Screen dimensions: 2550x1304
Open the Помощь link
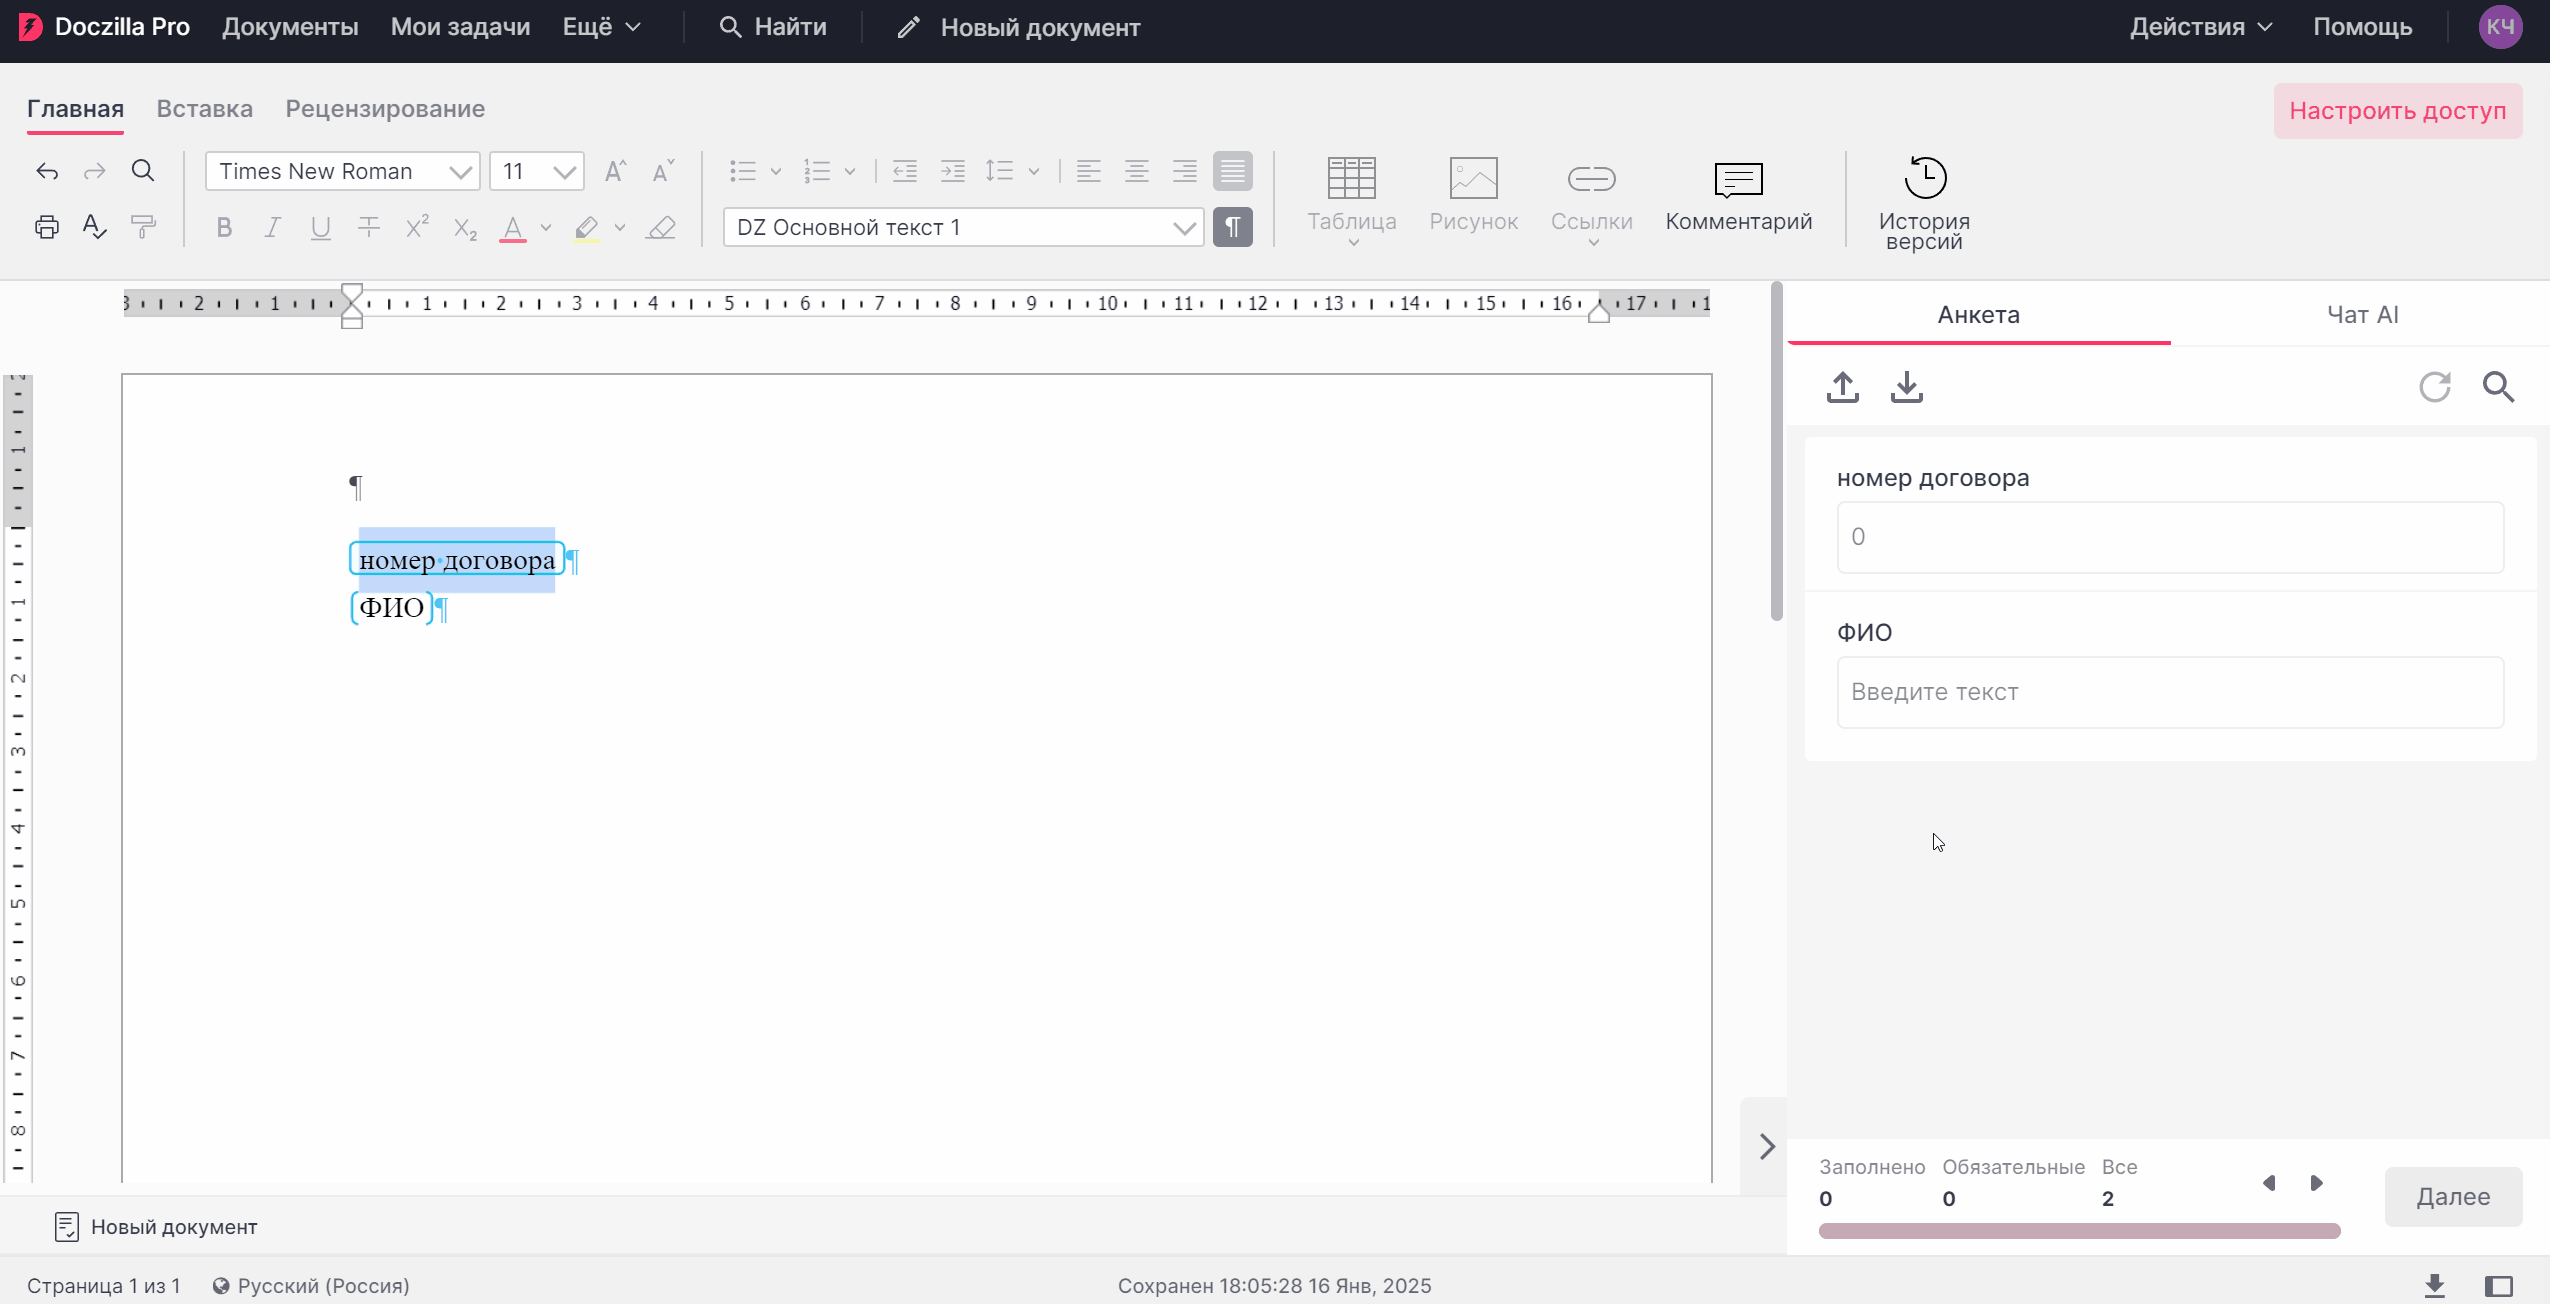[2362, 27]
